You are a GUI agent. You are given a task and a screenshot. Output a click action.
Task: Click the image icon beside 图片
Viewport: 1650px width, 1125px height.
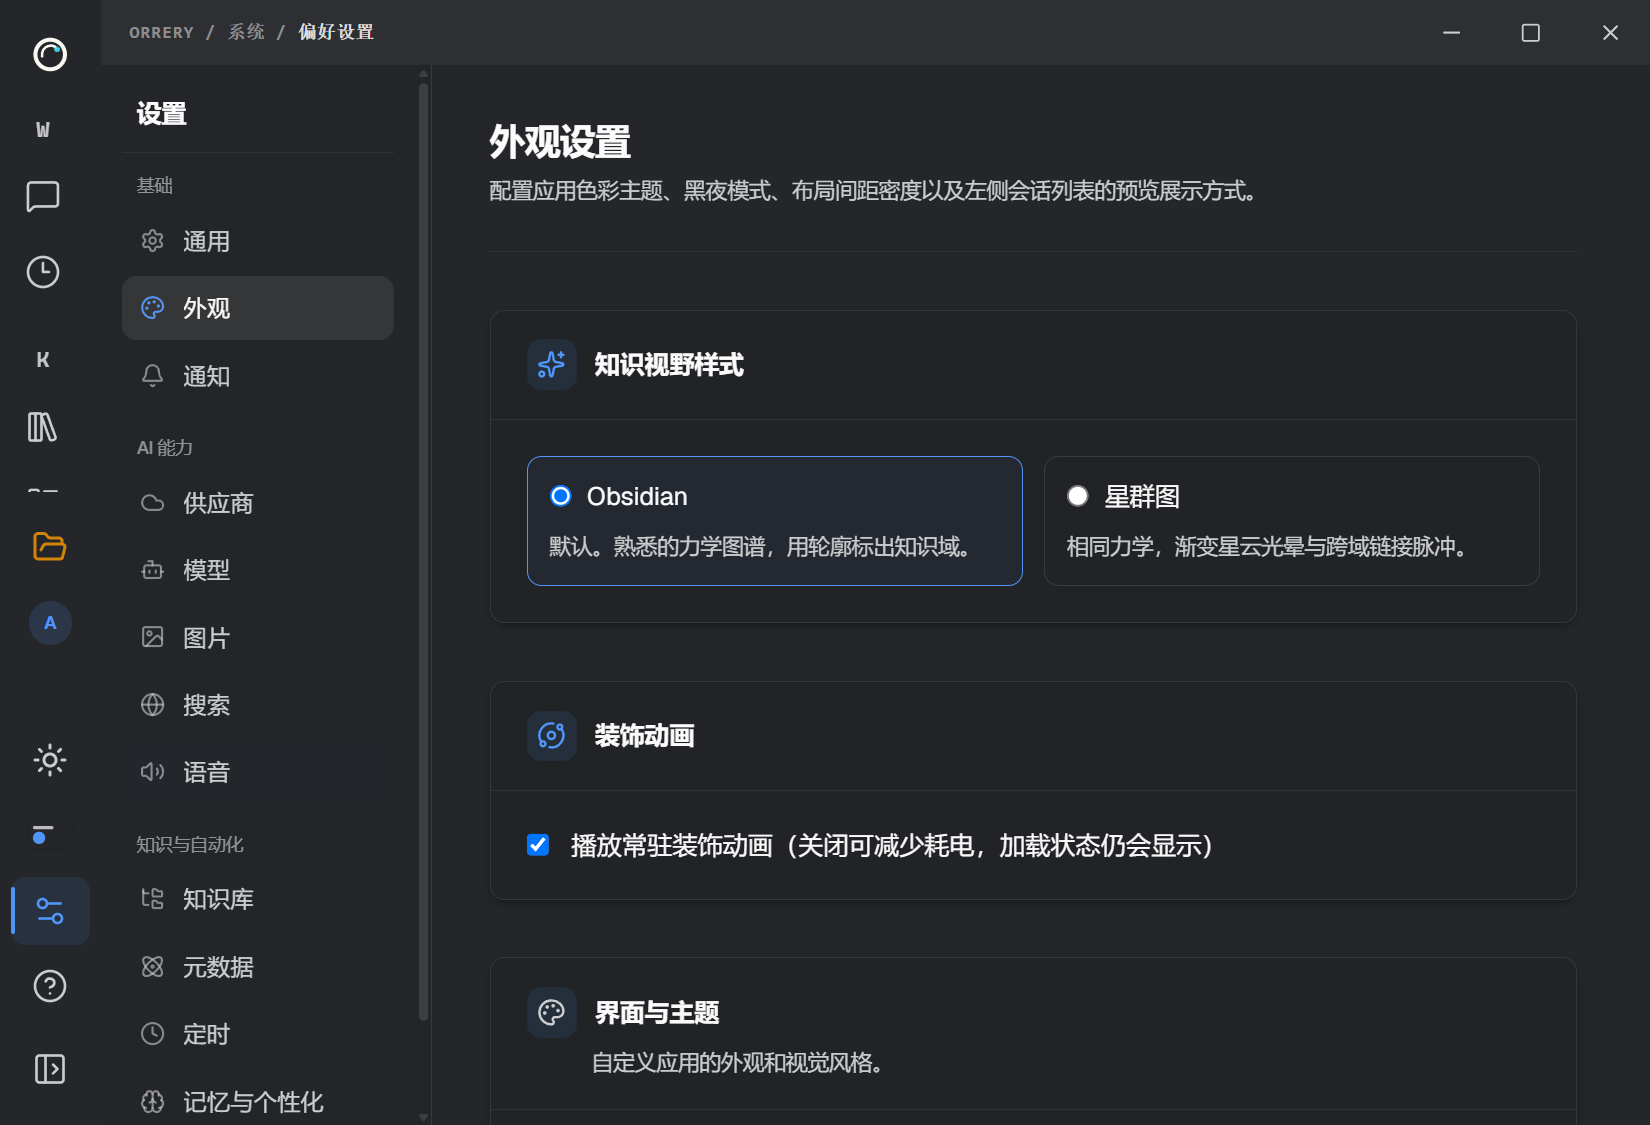[x=152, y=637]
